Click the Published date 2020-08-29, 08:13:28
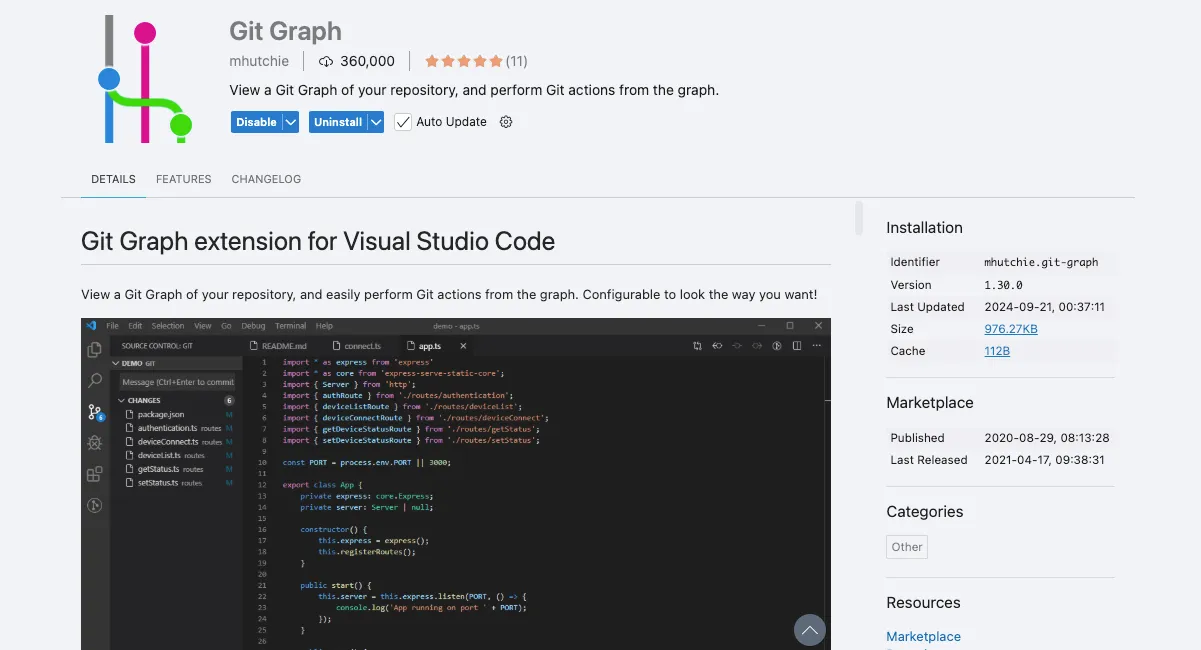The width and height of the screenshot is (1201, 650). click(x=1046, y=438)
